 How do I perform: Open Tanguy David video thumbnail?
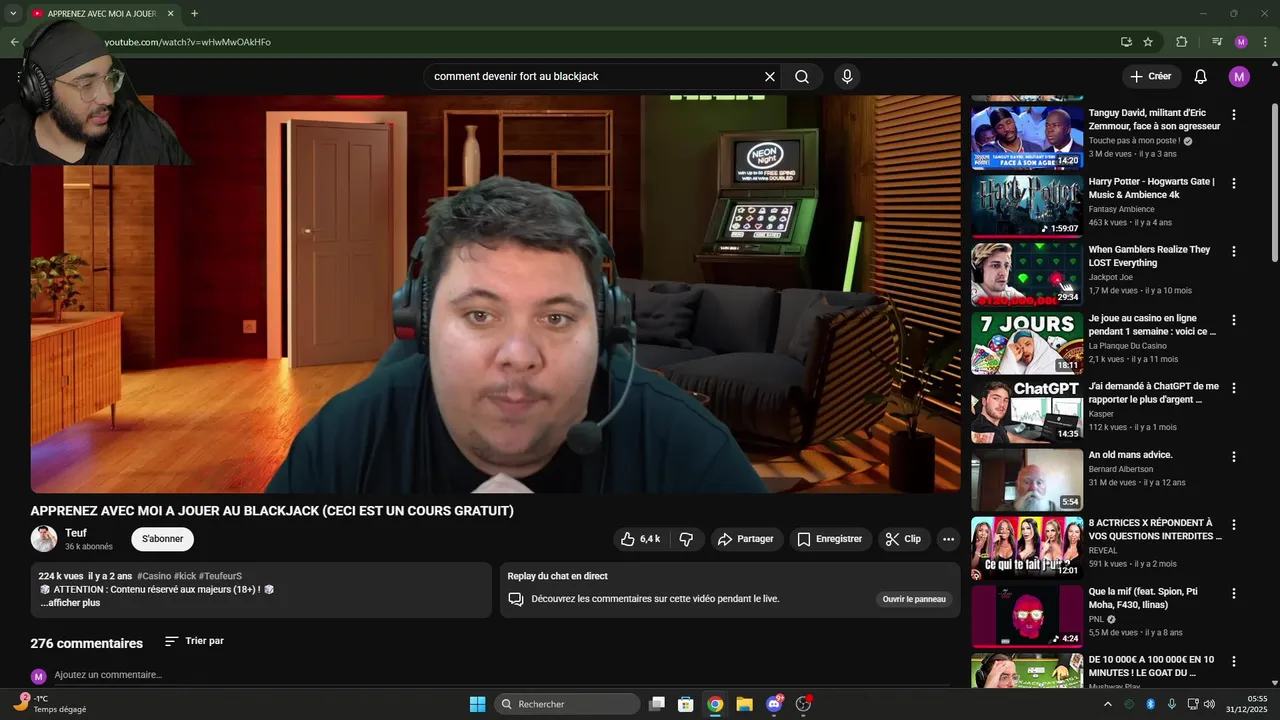click(1027, 138)
